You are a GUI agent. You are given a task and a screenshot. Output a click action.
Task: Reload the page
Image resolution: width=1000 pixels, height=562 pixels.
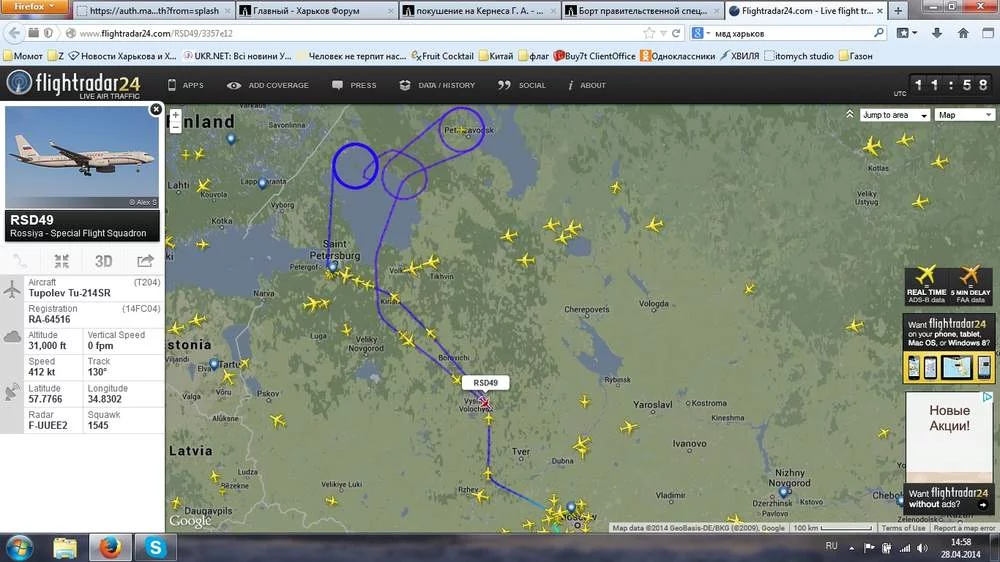point(676,33)
